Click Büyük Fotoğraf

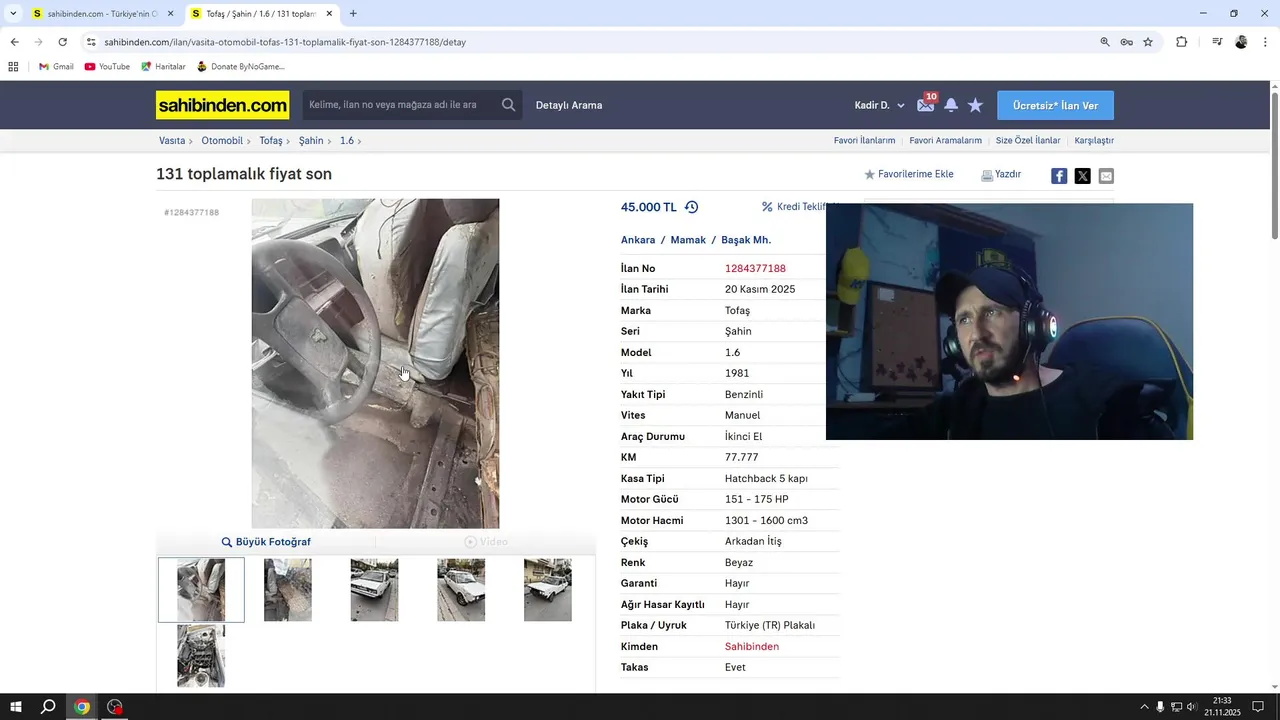[266, 542]
